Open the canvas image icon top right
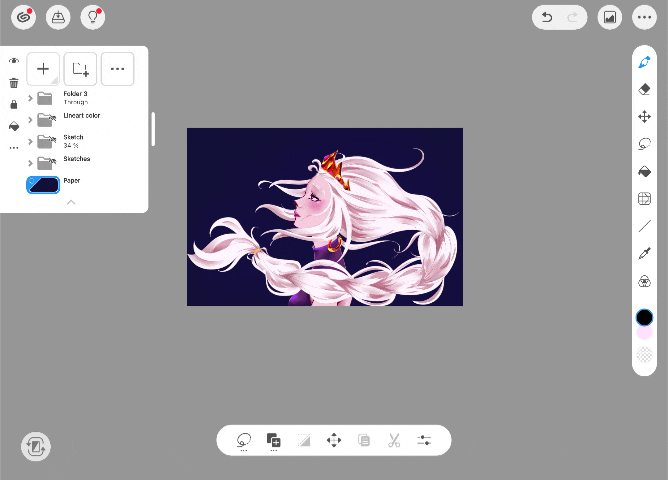668x480 pixels. [x=610, y=17]
